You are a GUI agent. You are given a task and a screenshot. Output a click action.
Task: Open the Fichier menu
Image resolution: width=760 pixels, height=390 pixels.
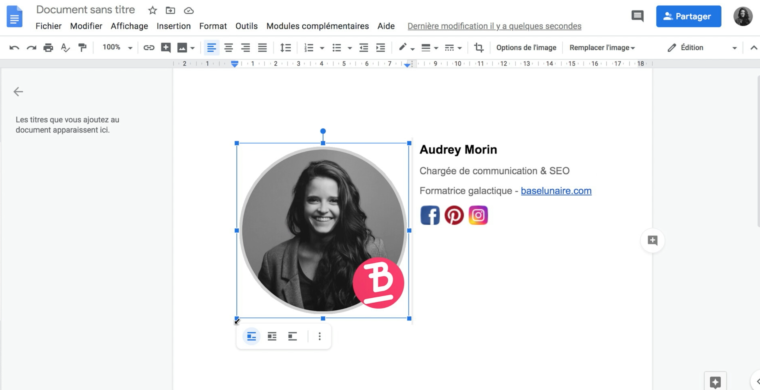click(48, 26)
